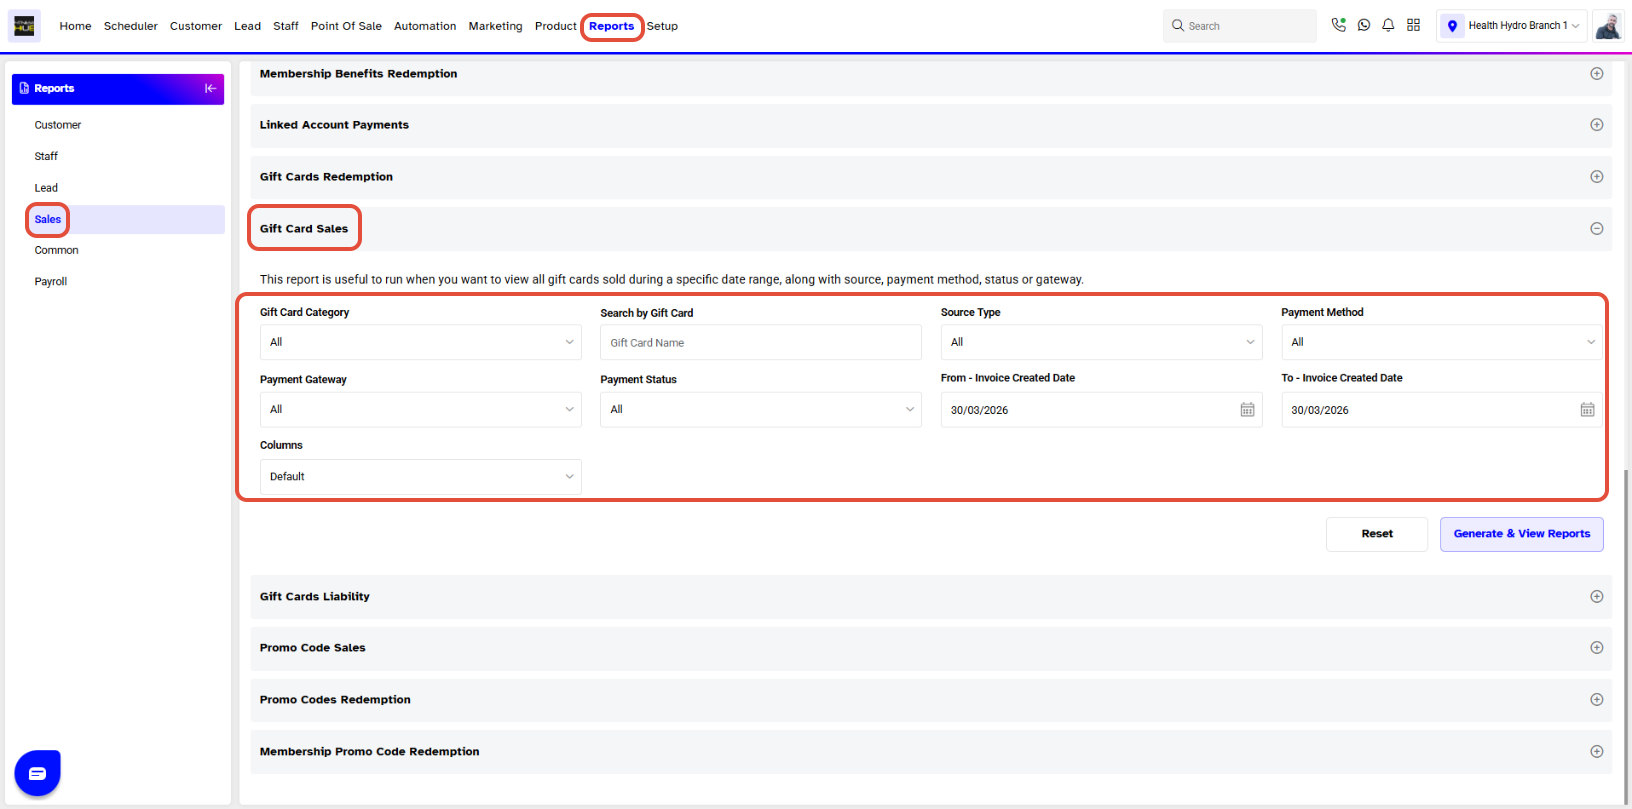Open the notifications bell
The image size is (1632, 809).
[x=1388, y=25]
